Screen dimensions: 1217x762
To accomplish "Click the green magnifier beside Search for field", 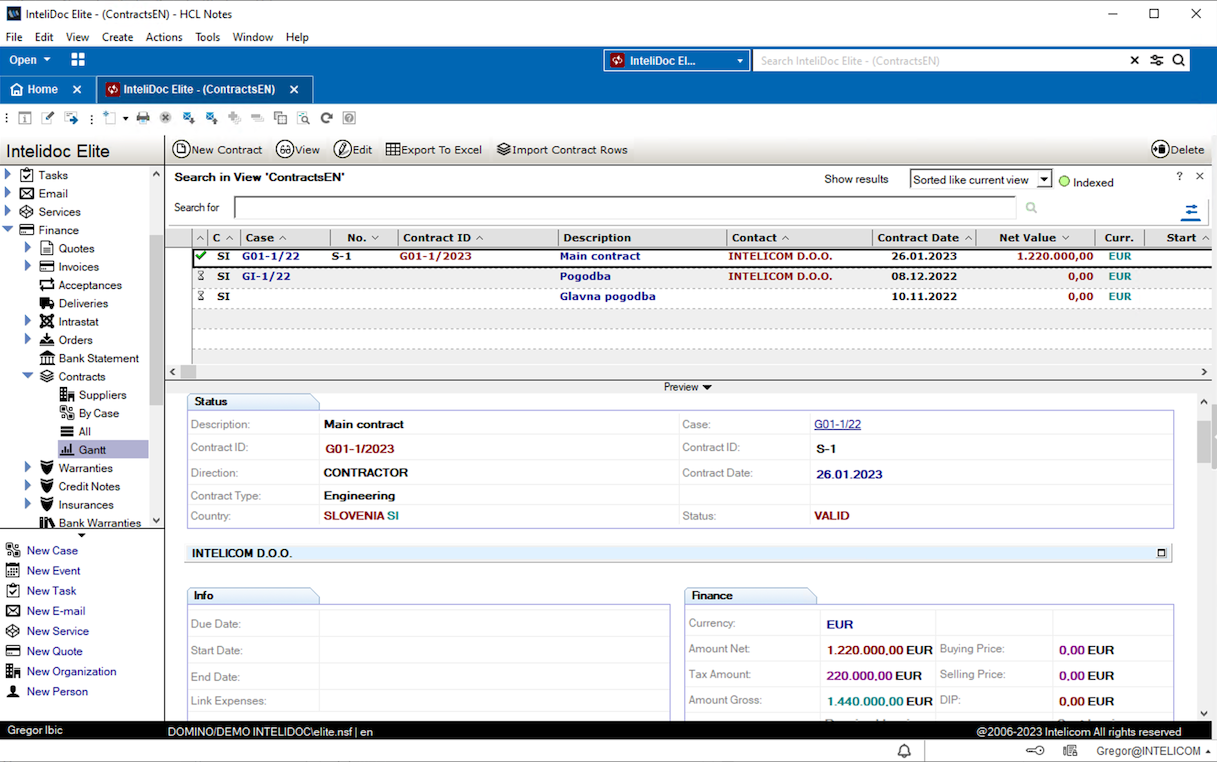I will (1031, 208).
